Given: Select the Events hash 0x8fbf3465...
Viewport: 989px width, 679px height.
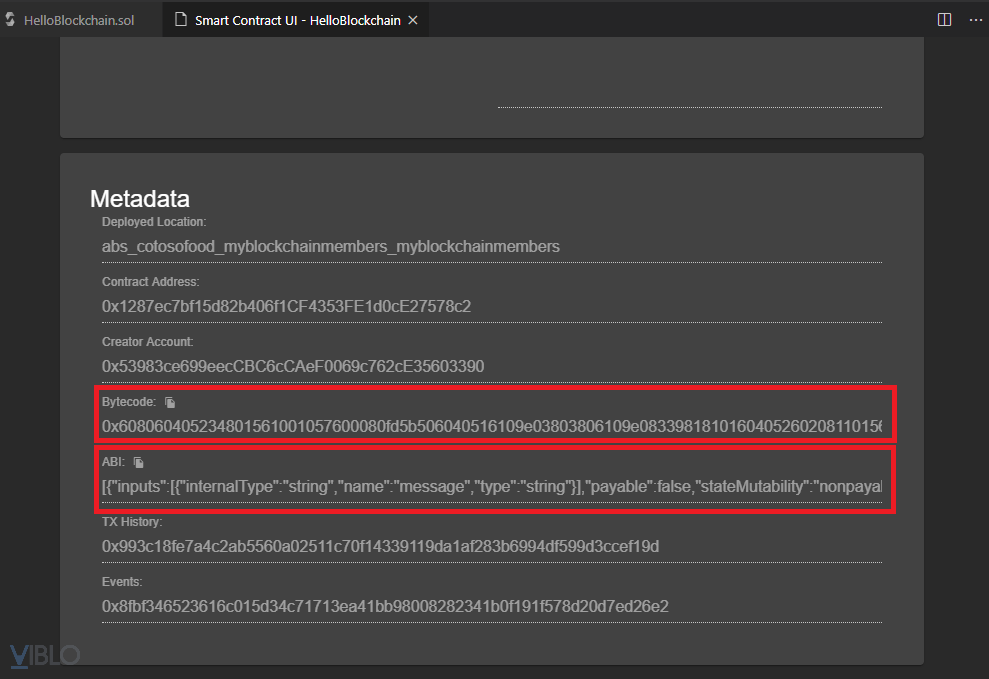Looking at the screenshot, I should pyautogui.click(x=385, y=606).
